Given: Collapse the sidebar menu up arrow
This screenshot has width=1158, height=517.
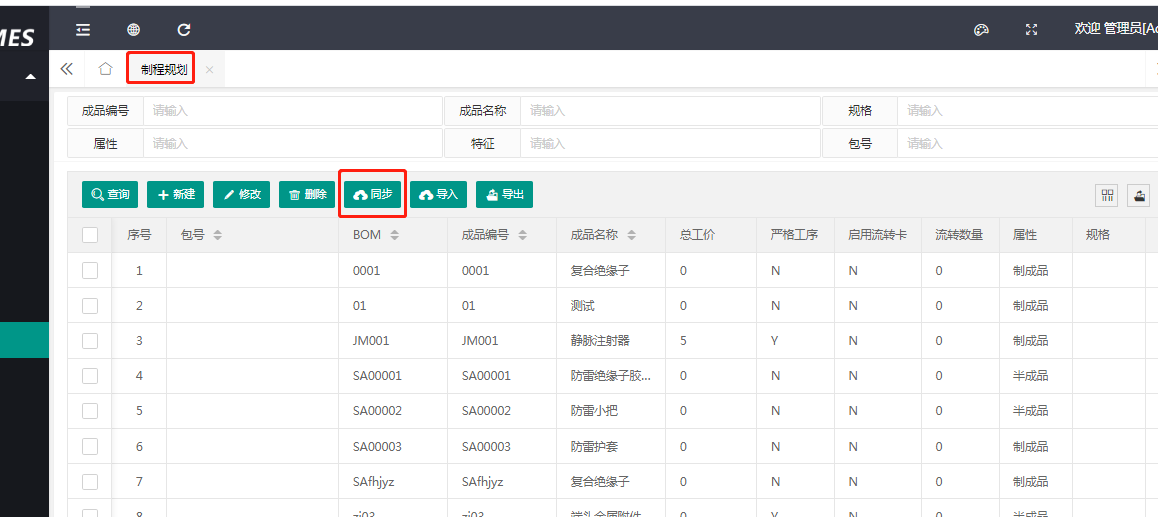Looking at the screenshot, I should (x=30, y=77).
